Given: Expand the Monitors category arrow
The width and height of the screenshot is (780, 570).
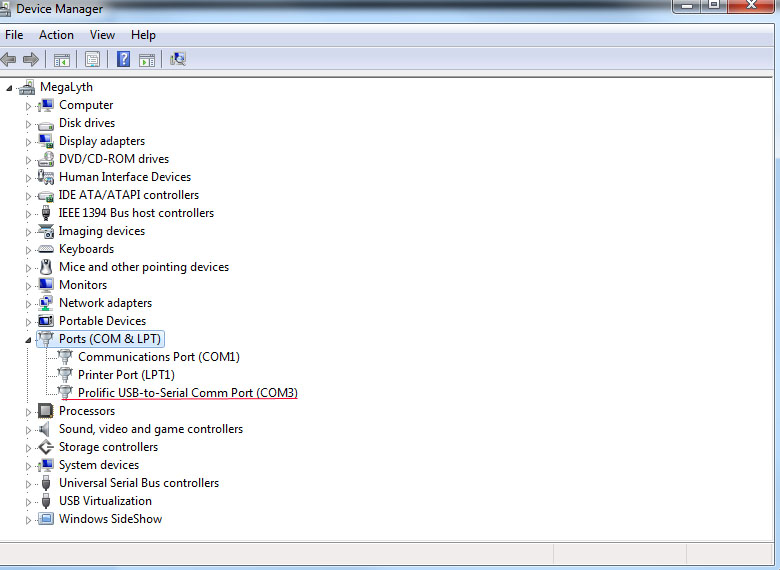Looking at the screenshot, I should coord(28,286).
